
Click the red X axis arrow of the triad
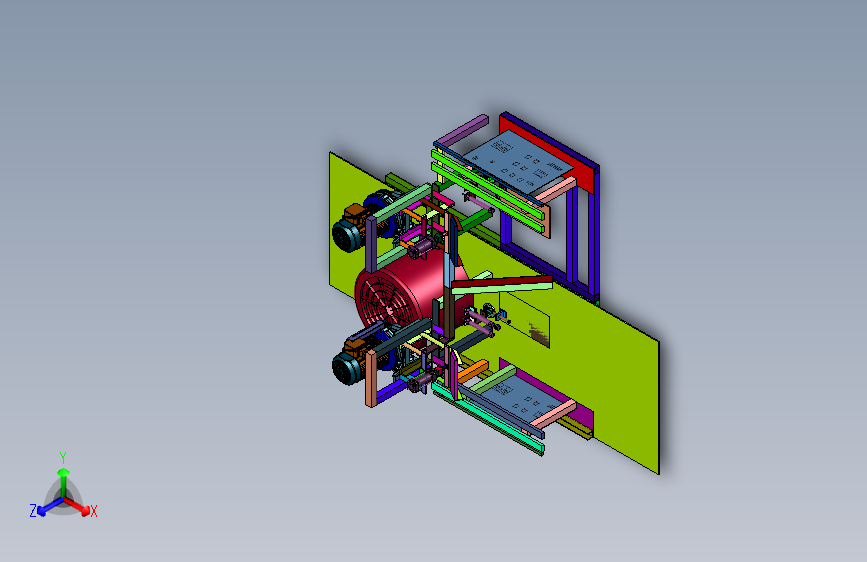[x=78, y=507]
